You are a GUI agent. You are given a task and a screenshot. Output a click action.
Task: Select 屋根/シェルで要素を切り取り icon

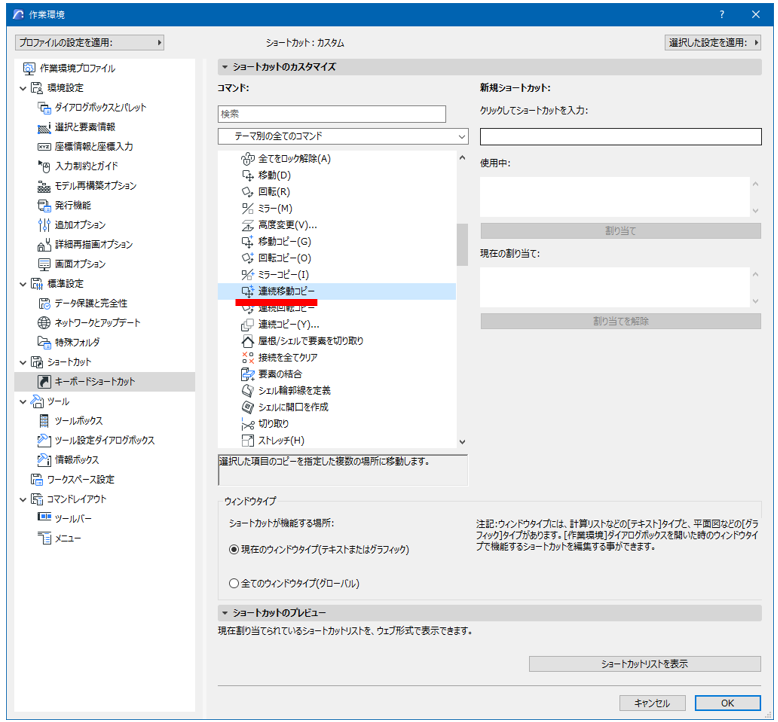[x=248, y=341]
